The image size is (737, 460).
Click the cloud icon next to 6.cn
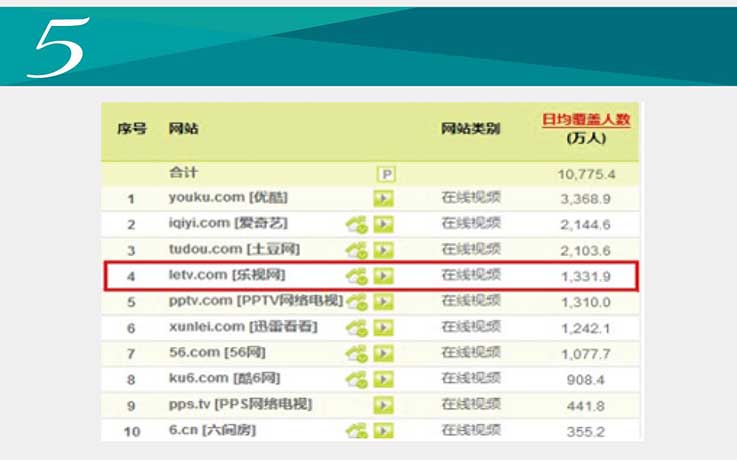point(357,431)
